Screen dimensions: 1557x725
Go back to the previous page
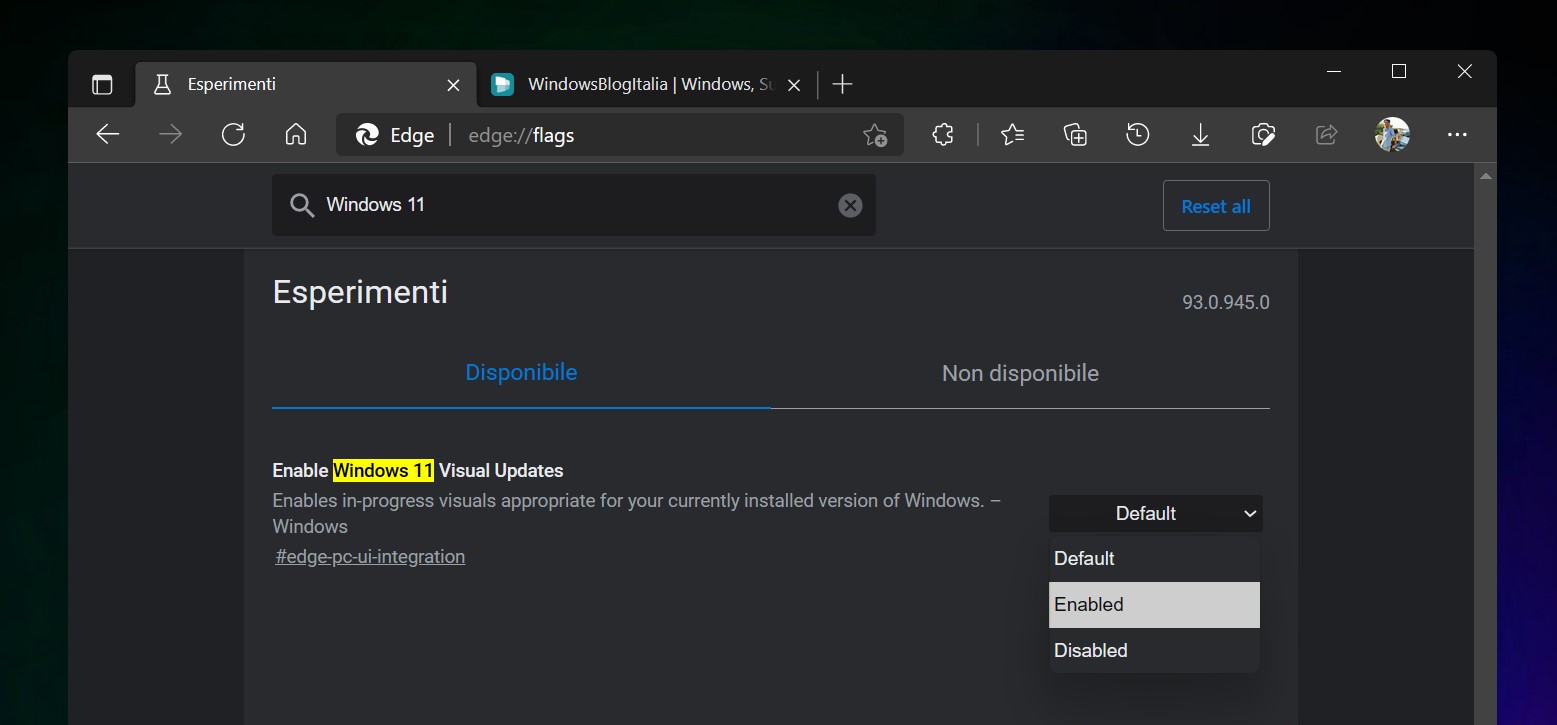pyautogui.click(x=107, y=135)
